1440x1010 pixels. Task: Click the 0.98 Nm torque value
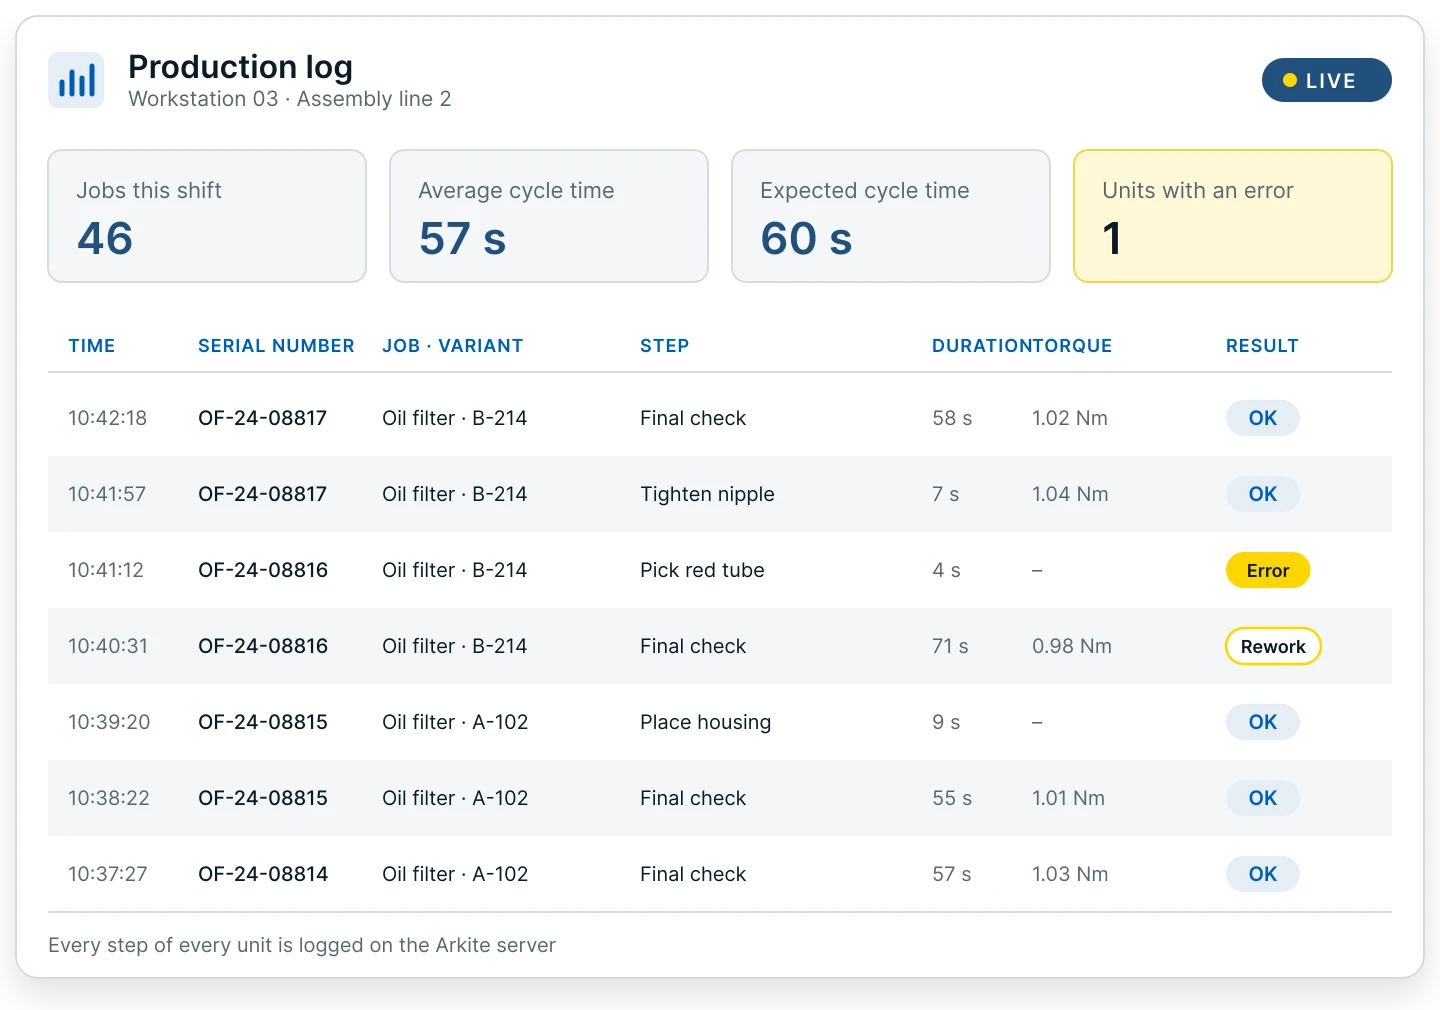coord(1072,646)
